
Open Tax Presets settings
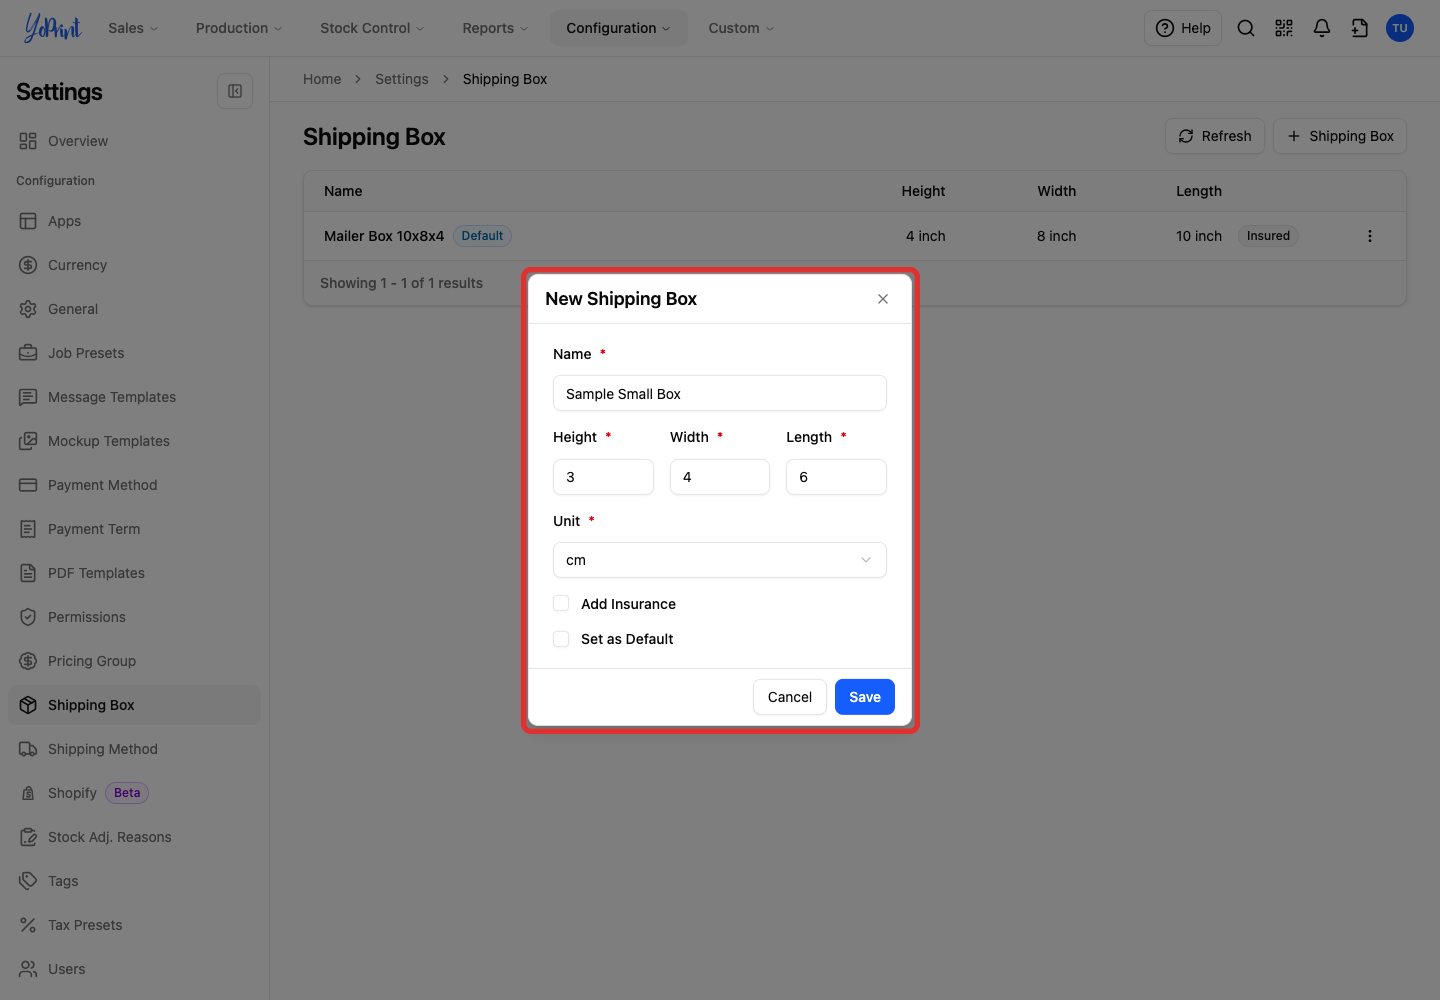134,925
